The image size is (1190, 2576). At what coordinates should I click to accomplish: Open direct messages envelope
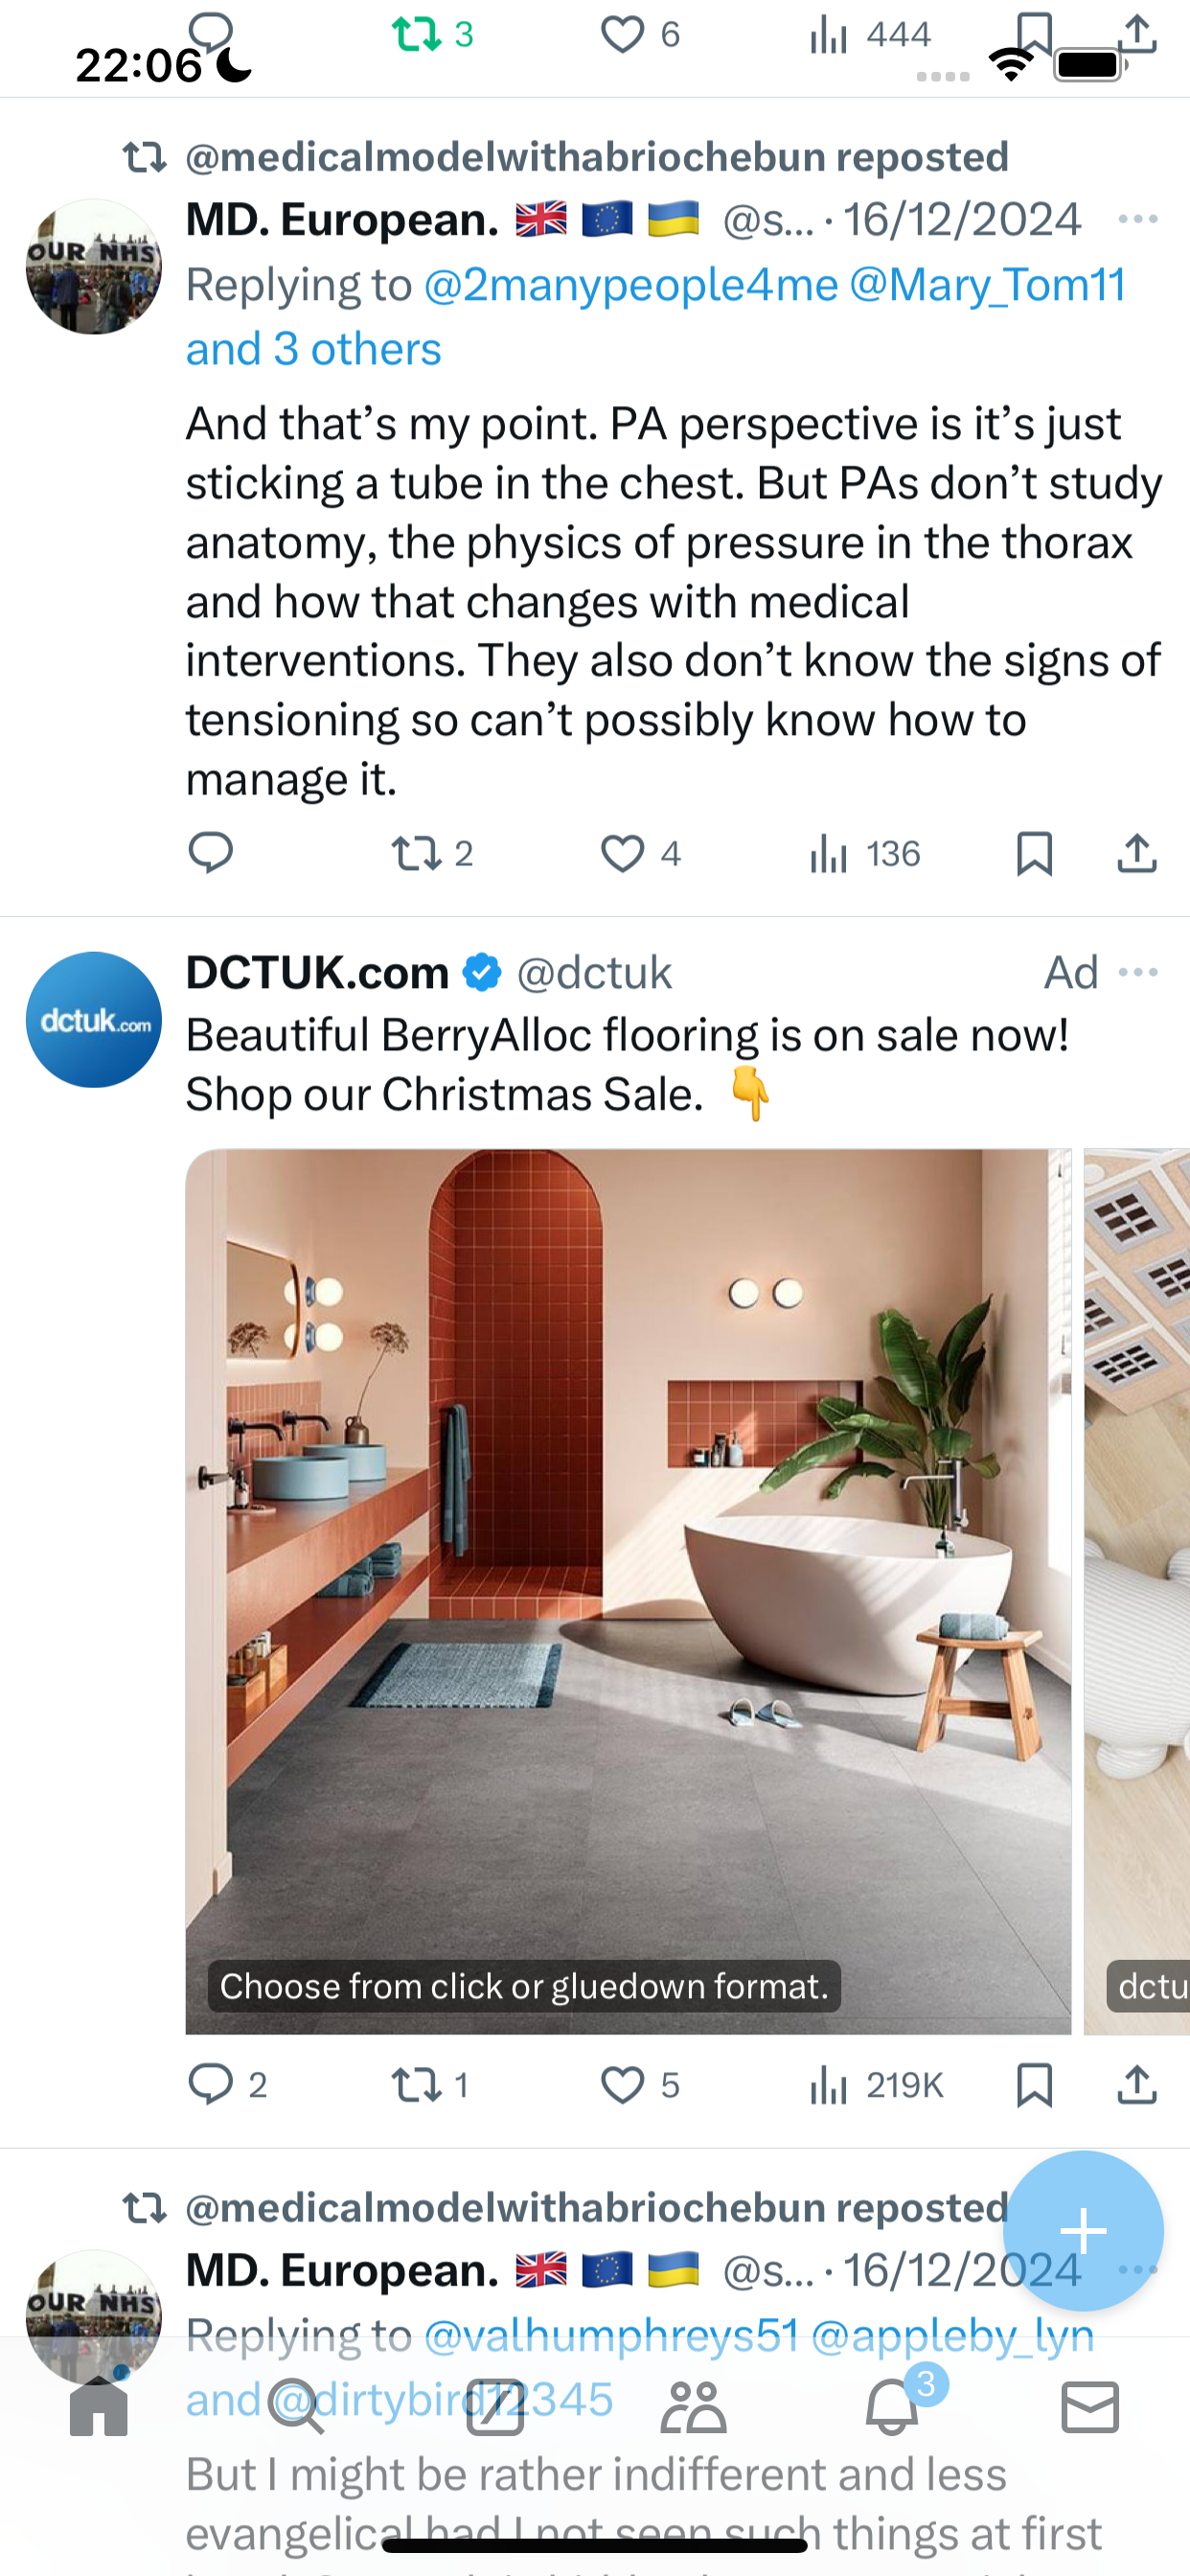click(1090, 2407)
